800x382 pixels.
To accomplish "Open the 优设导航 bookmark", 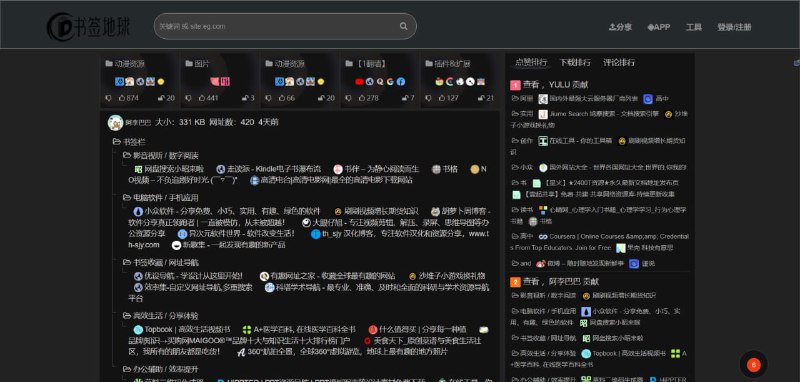I will (x=189, y=276).
